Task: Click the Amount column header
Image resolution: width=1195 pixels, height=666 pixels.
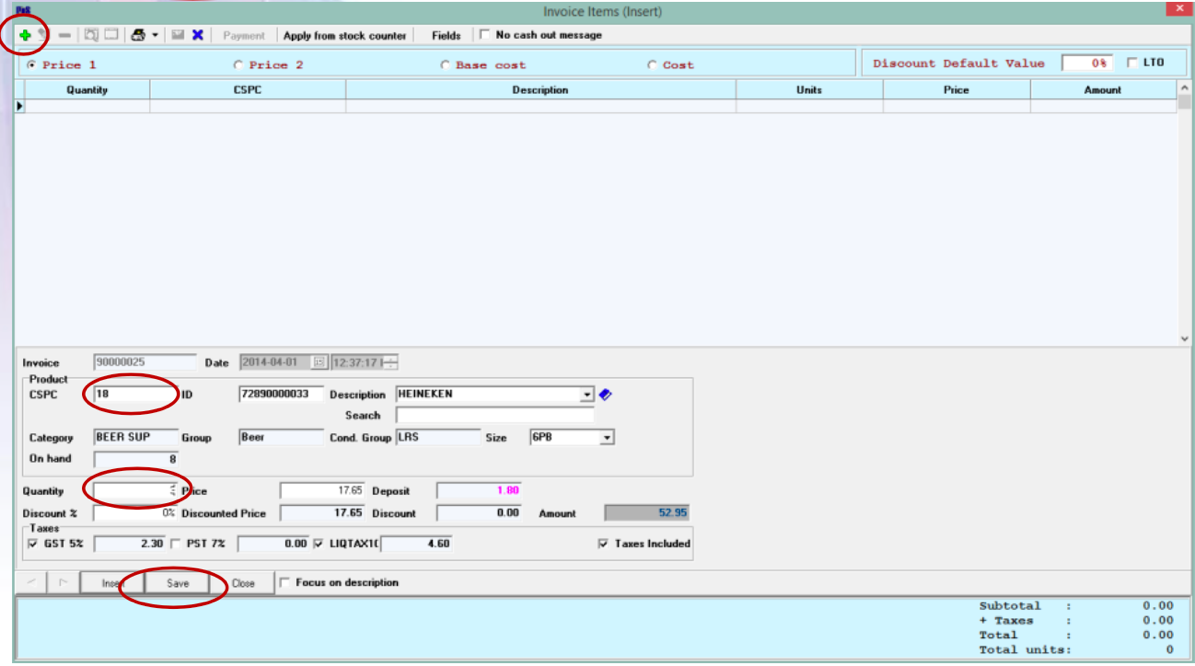Action: [1103, 90]
